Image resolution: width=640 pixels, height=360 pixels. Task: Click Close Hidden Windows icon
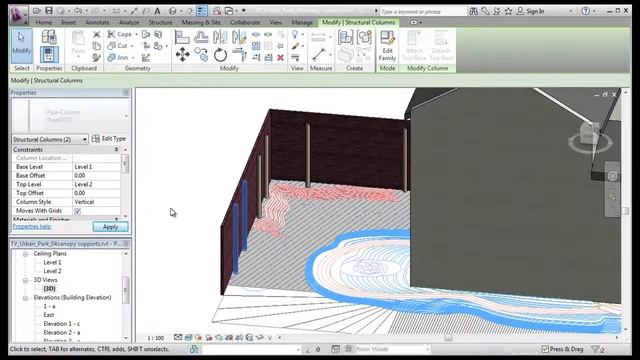[217, 11]
